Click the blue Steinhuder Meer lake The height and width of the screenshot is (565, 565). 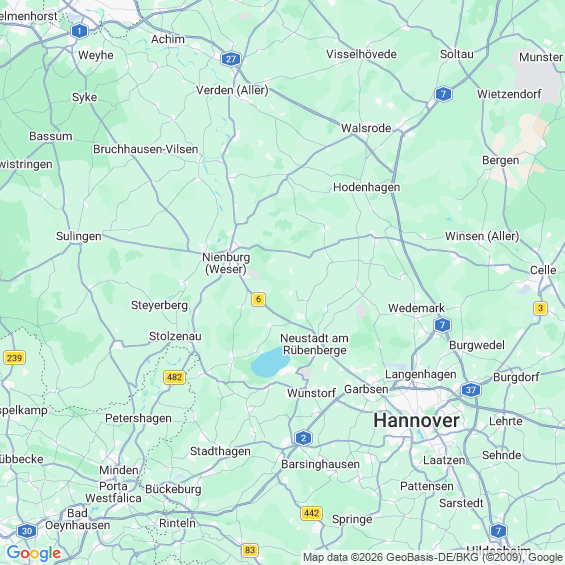(270, 362)
